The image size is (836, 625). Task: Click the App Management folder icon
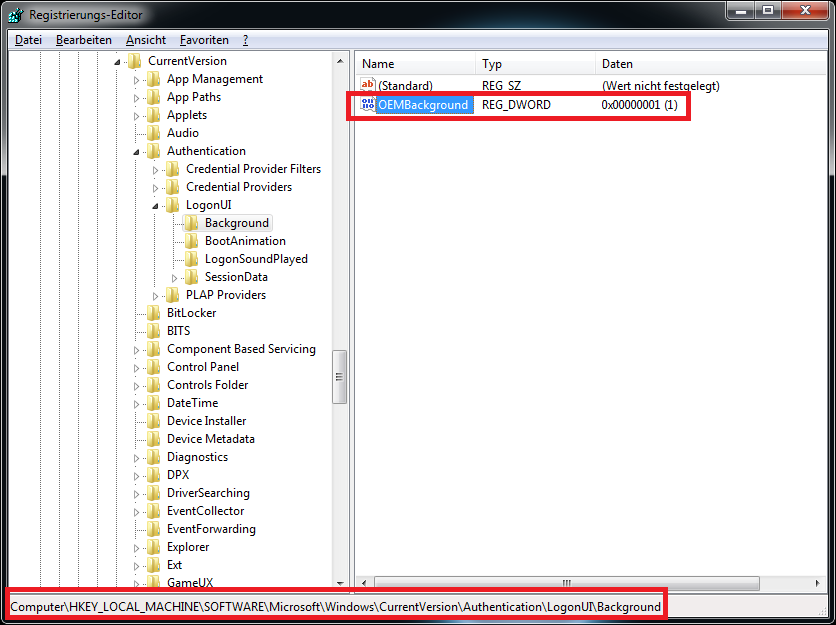pos(154,79)
